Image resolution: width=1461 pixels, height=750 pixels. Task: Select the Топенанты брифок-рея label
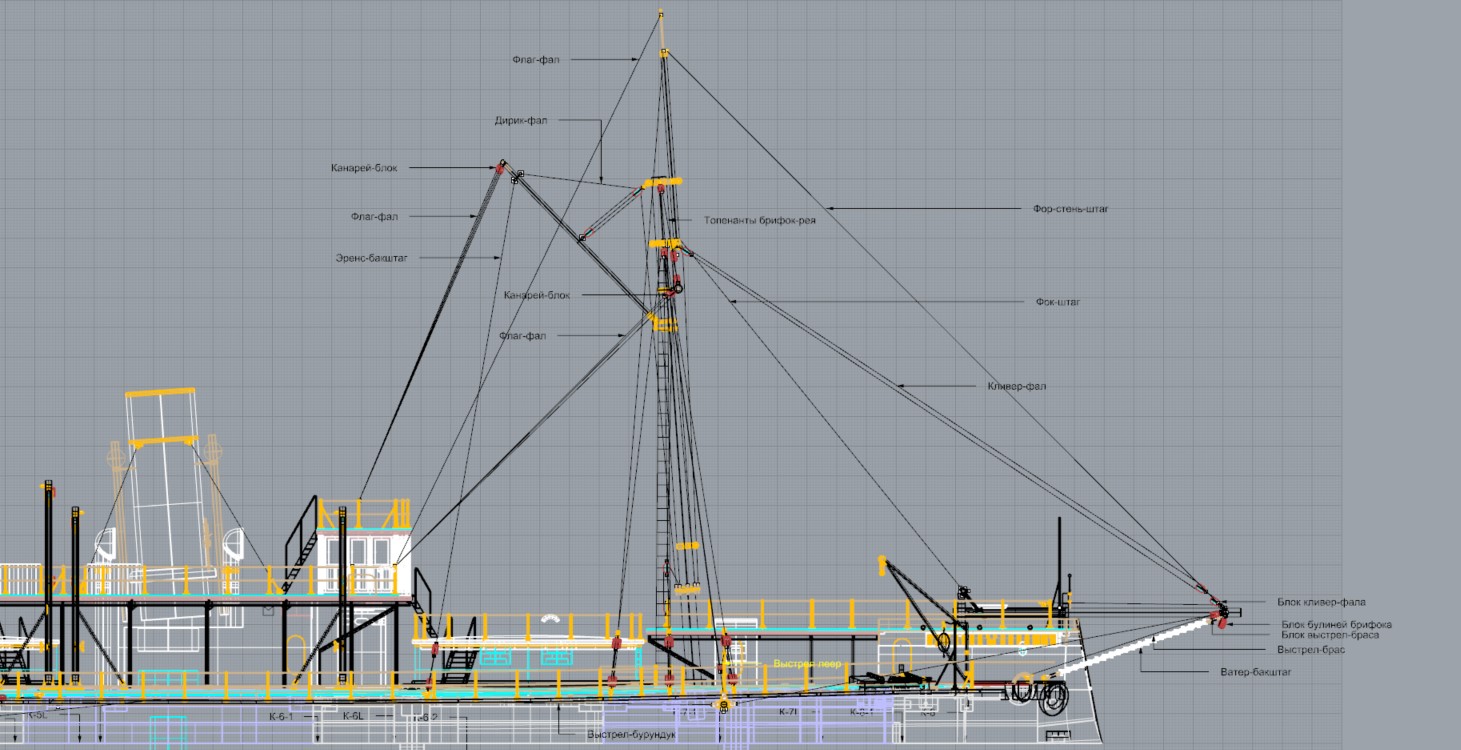tap(759, 220)
